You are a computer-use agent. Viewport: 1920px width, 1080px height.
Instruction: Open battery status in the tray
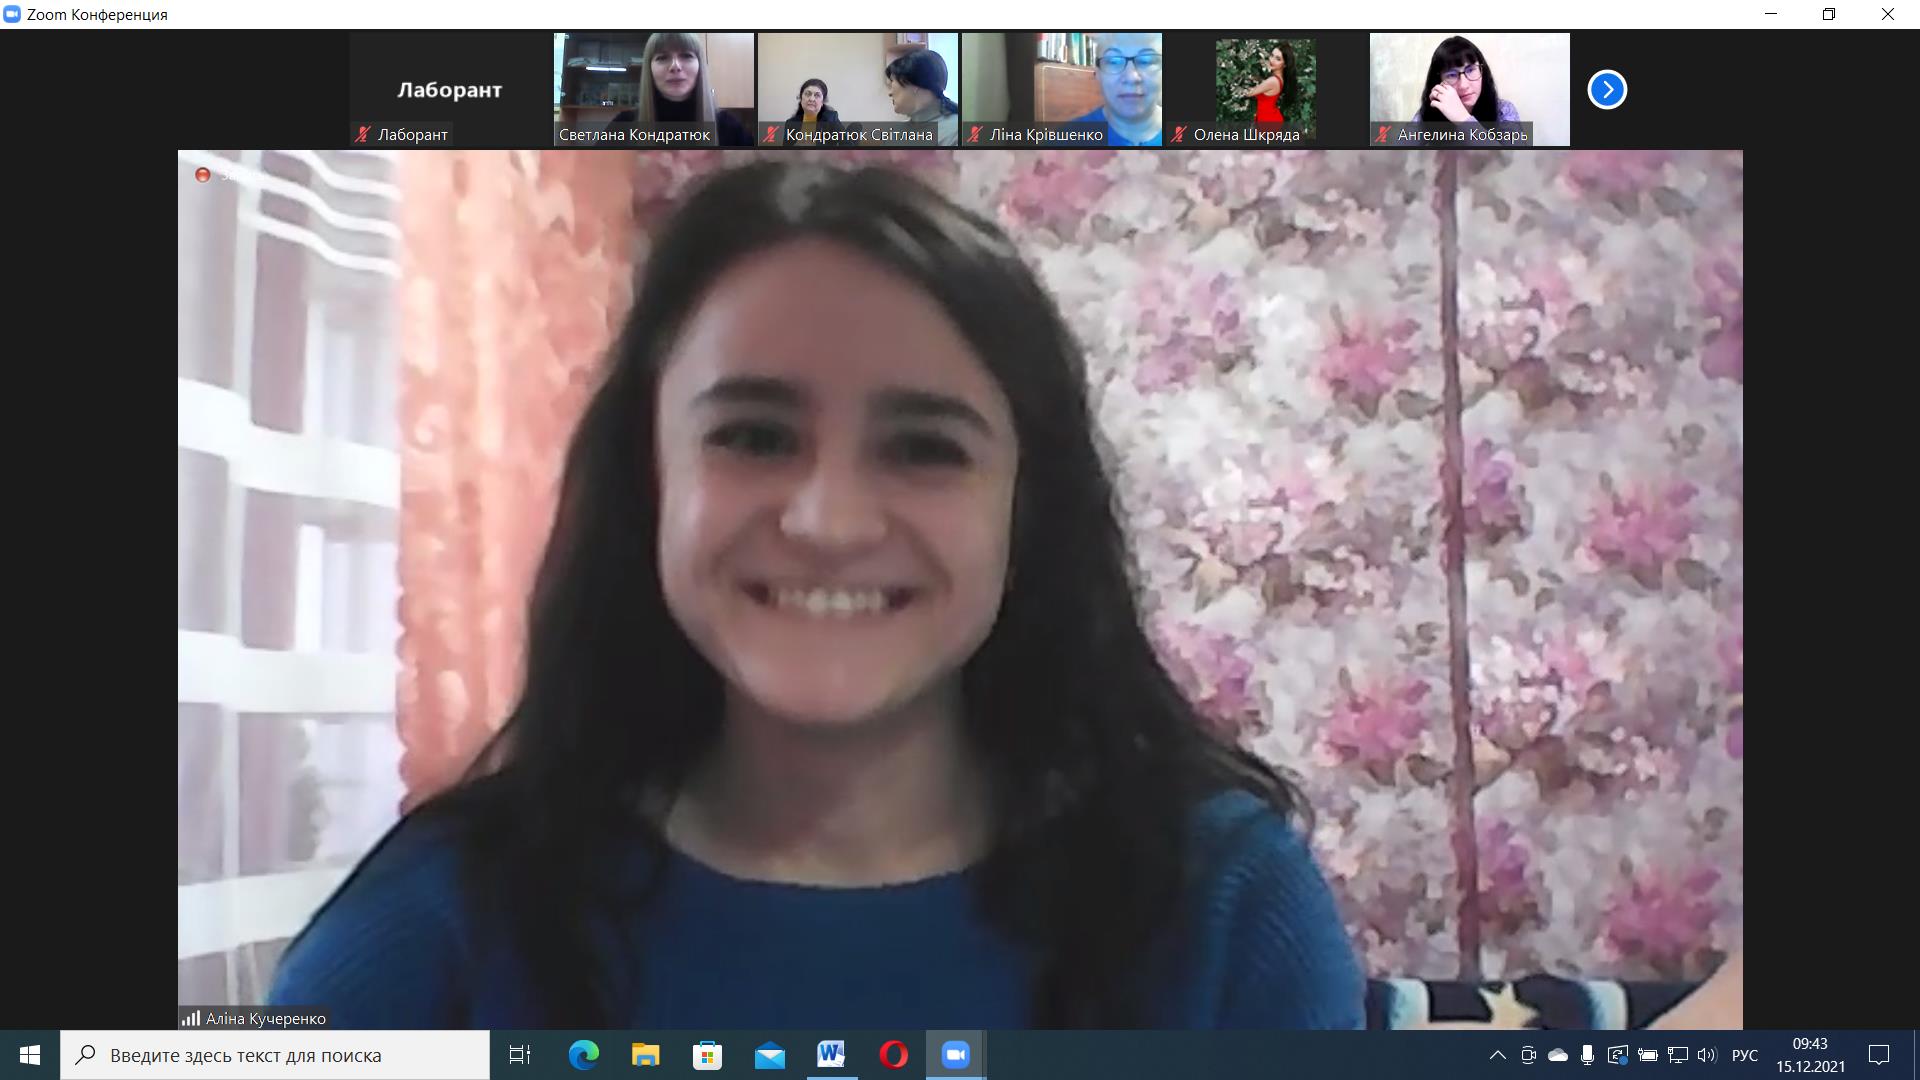click(1648, 1055)
